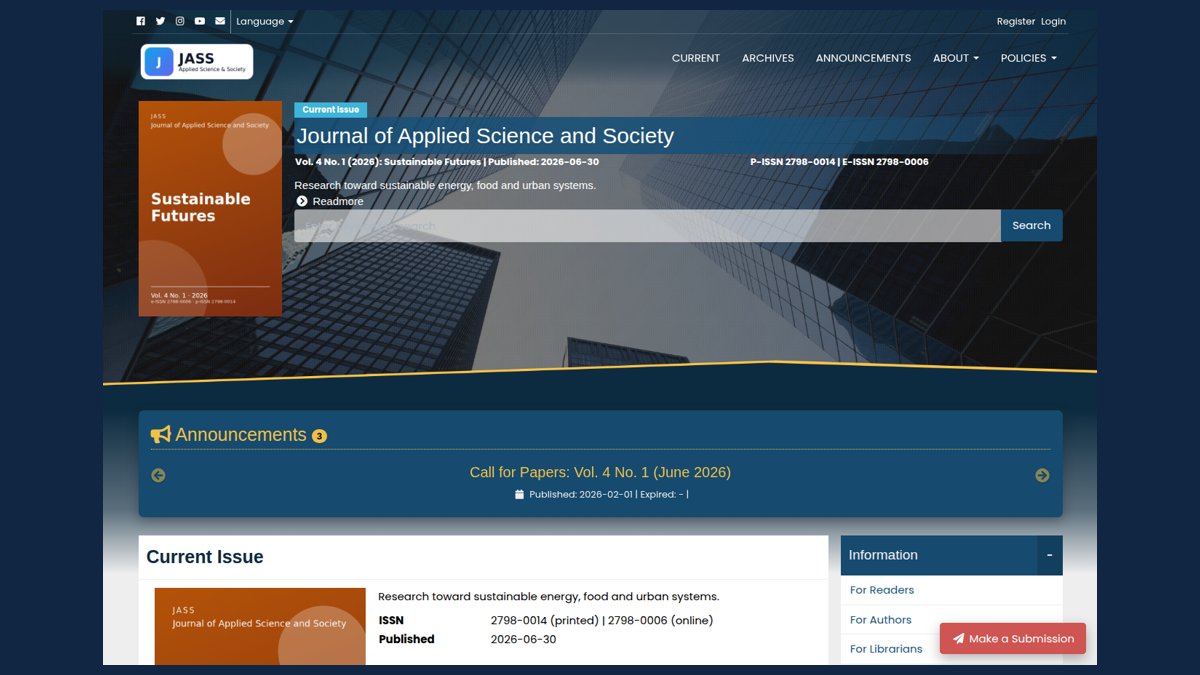Click the ISSN value 2798-0014 (printed)
1200x675 pixels.
pyautogui.click(x=544, y=621)
